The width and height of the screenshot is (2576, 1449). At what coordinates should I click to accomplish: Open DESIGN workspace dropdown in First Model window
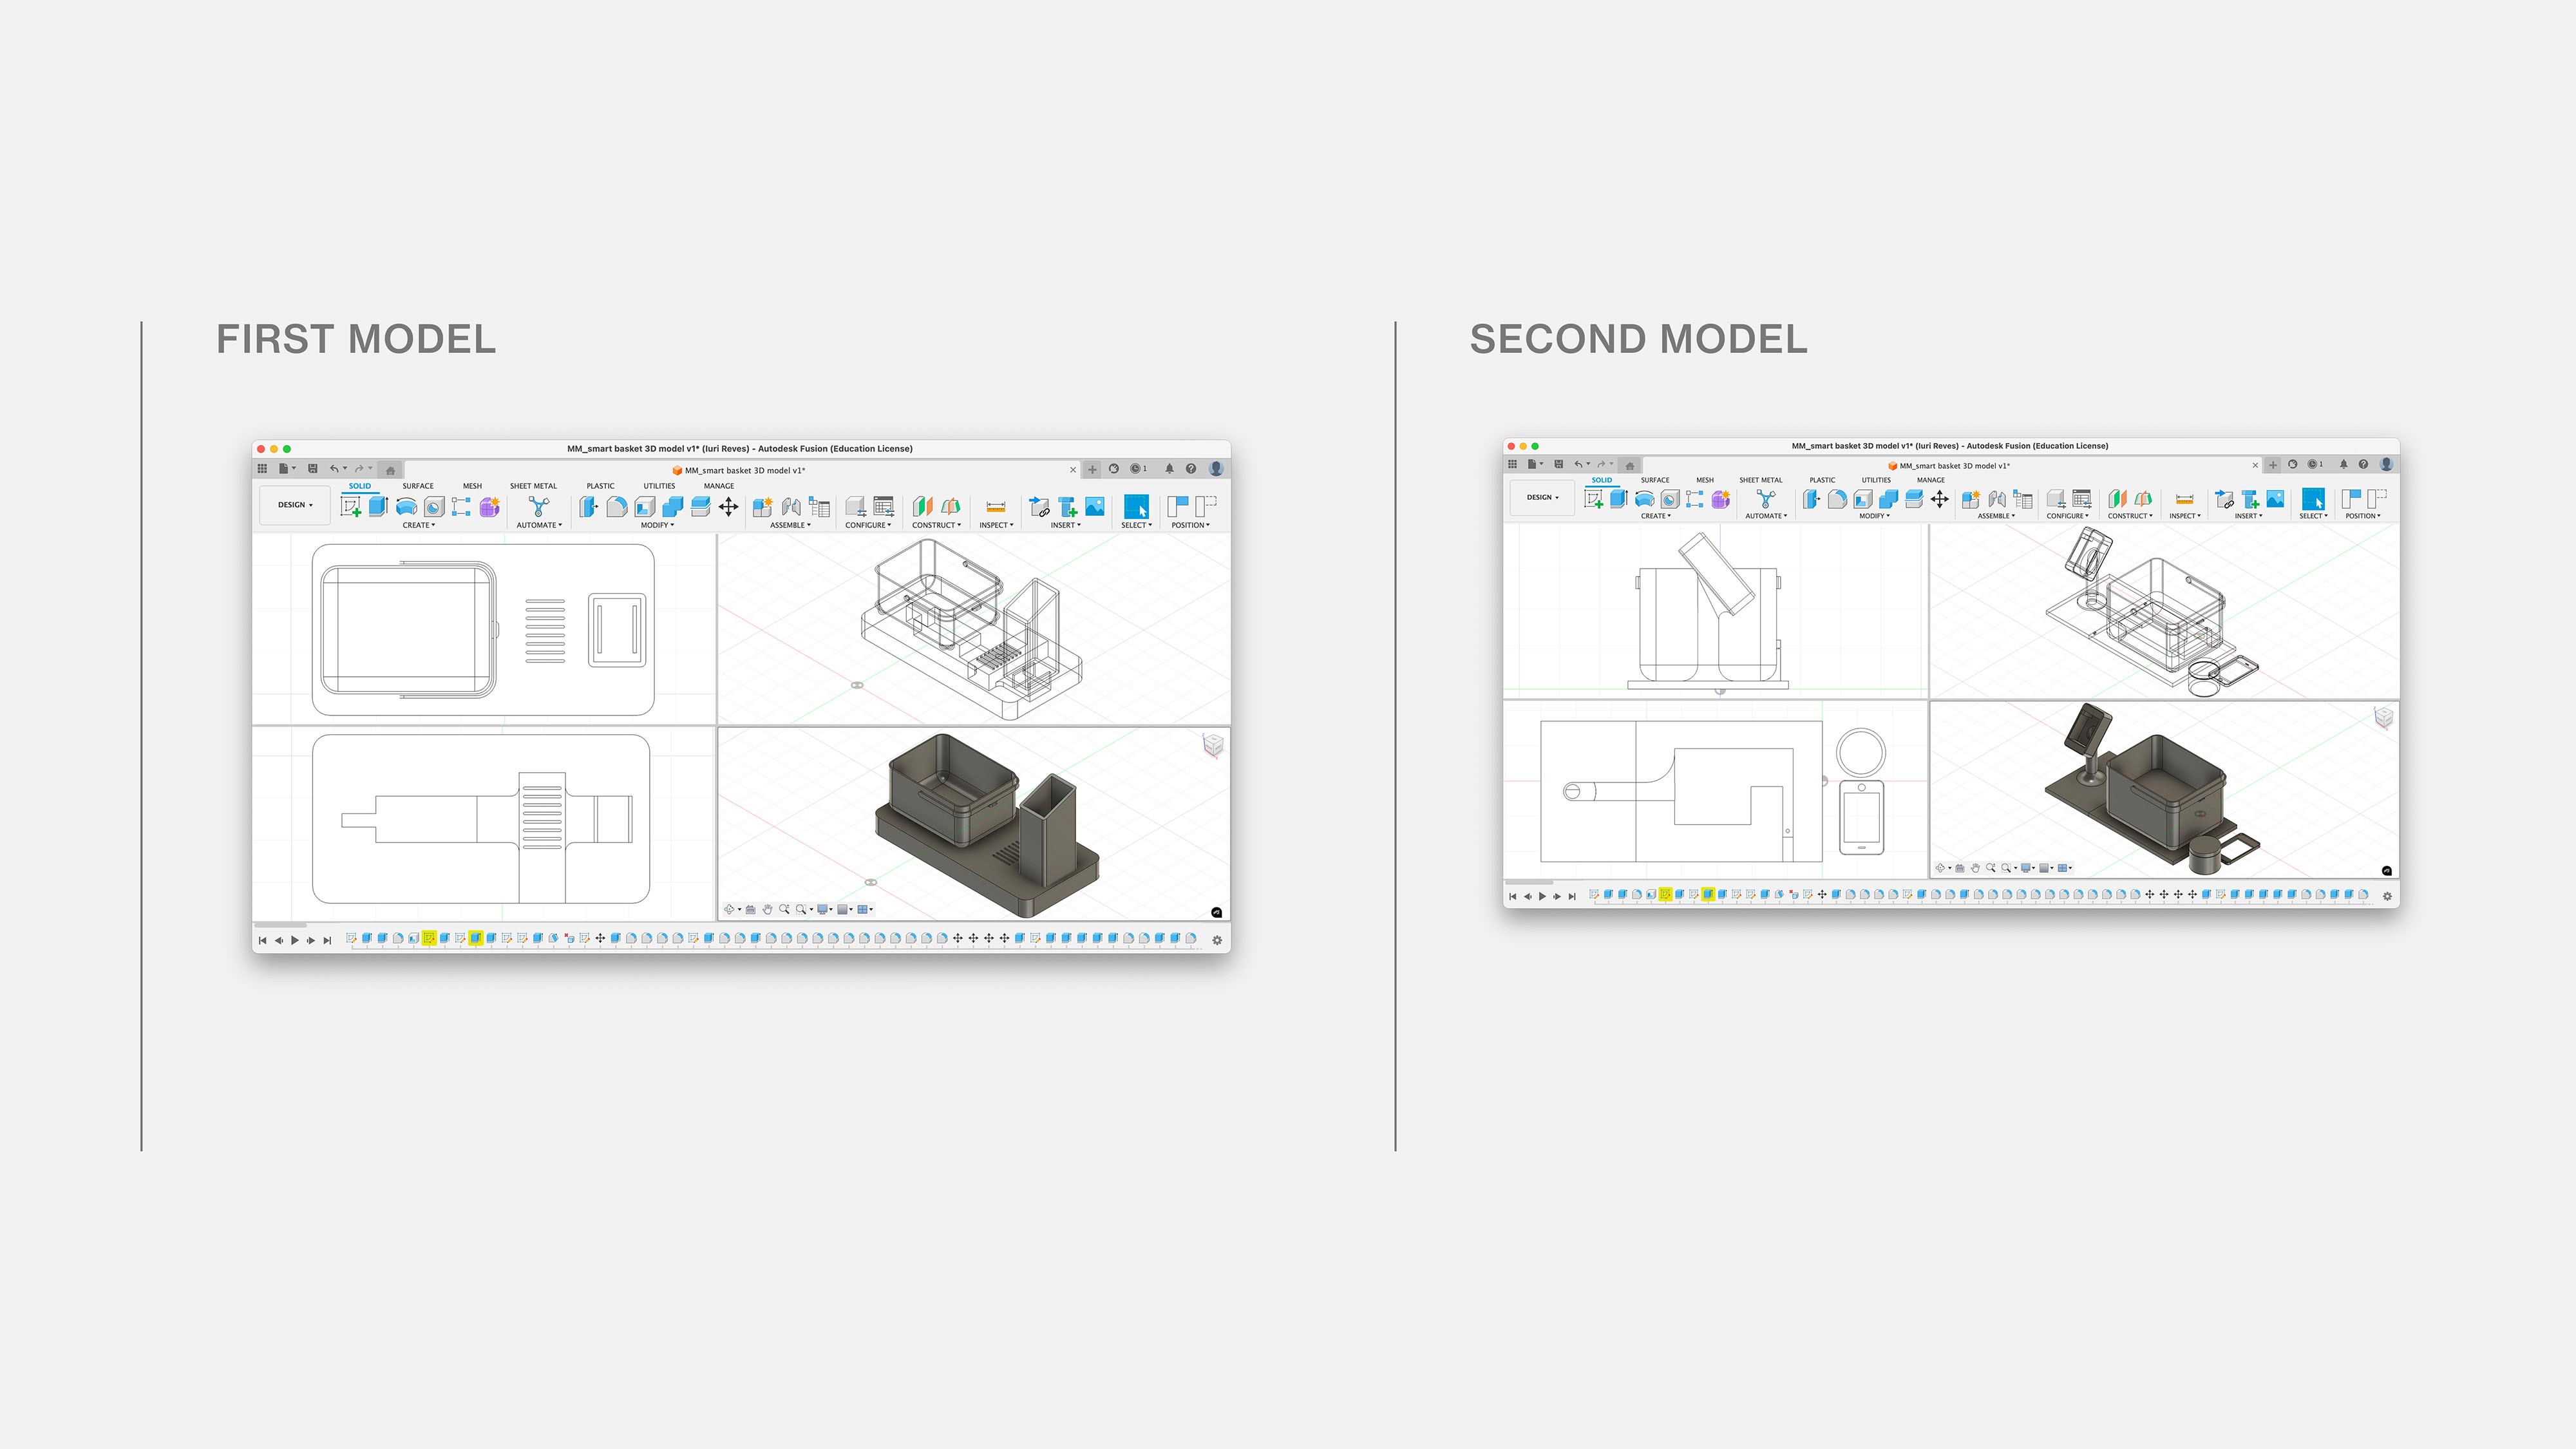[295, 505]
